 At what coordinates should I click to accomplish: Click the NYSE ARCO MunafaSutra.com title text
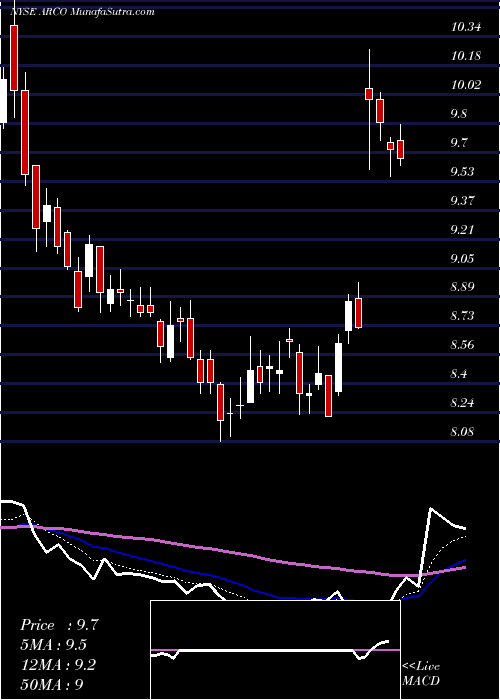click(x=82, y=12)
